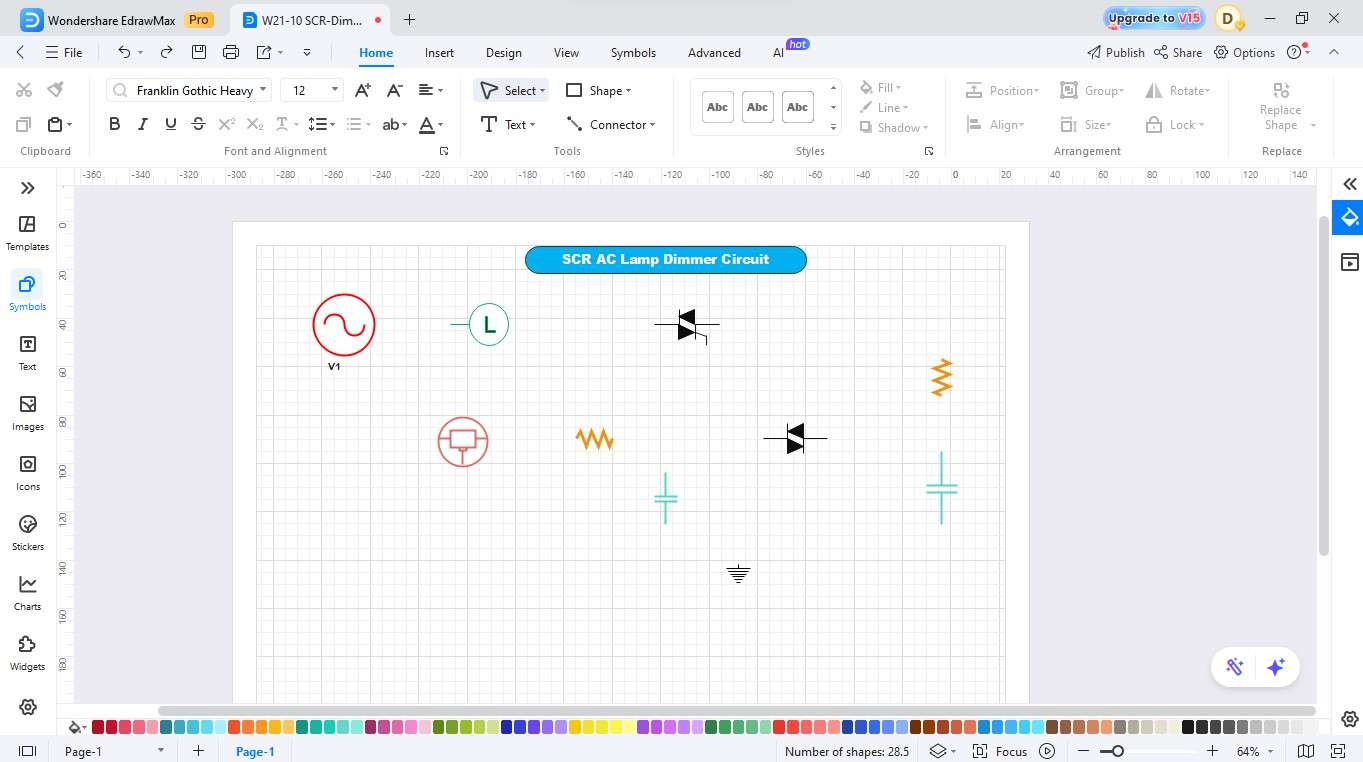Click the presentation panel icon on right

coord(1350,262)
